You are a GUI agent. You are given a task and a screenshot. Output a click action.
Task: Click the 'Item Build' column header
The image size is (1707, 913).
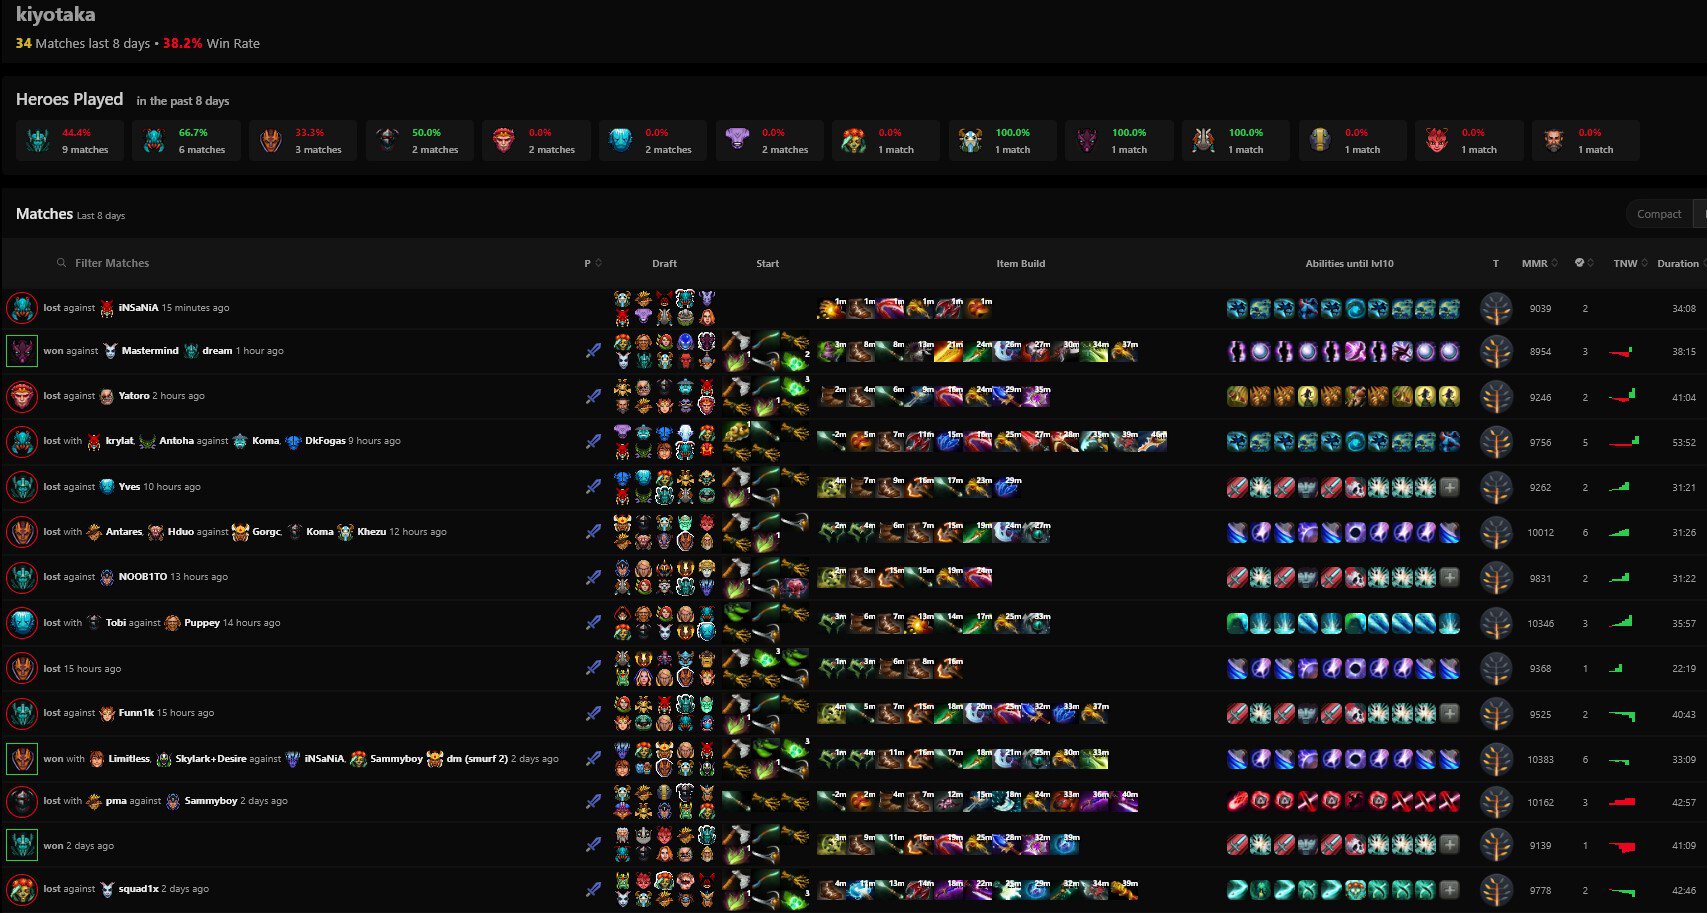point(1020,264)
